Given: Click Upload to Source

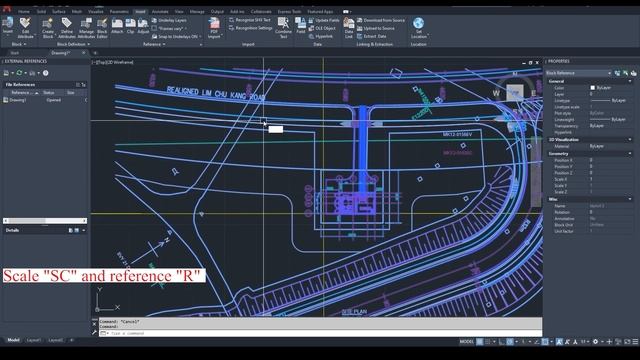Looking at the screenshot, I should click(x=376, y=28).
